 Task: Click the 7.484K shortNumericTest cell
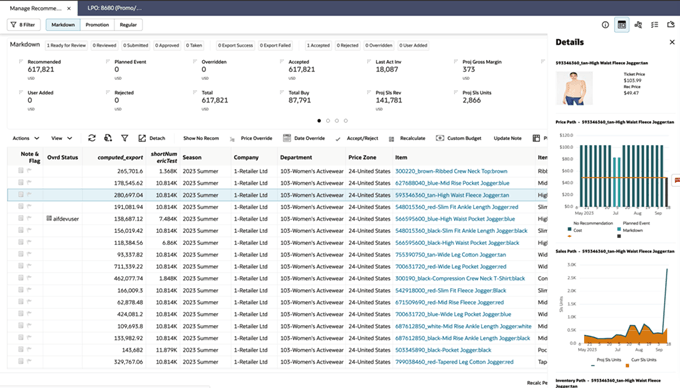(x=162, y=219)
